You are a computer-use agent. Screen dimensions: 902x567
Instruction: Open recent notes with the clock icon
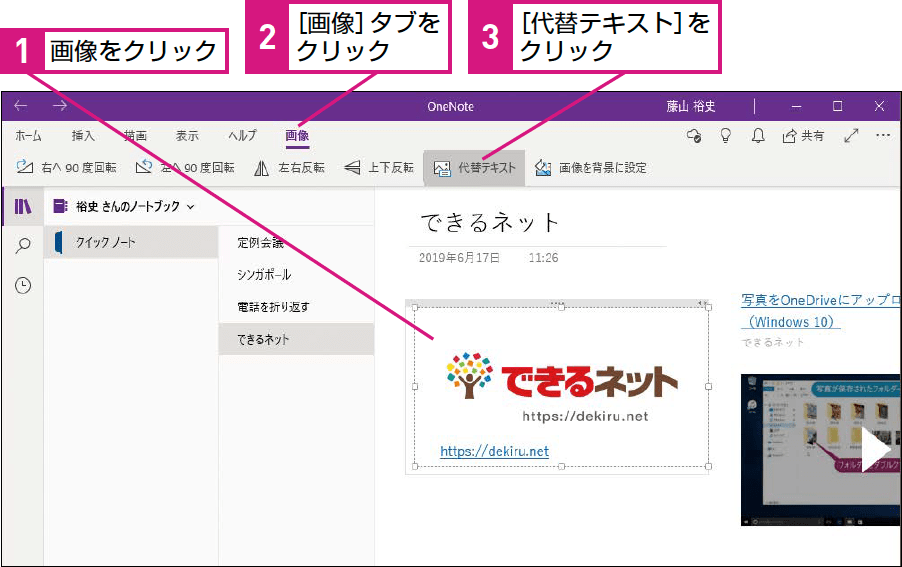(23, 286)
